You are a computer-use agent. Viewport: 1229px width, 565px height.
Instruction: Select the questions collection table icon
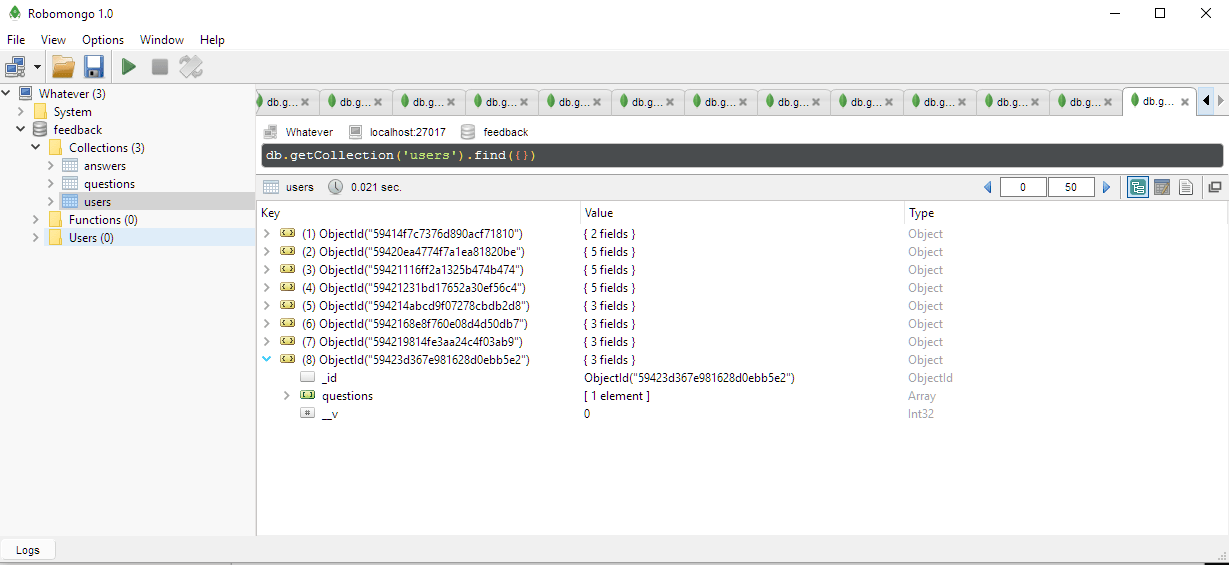pos(70,184)
